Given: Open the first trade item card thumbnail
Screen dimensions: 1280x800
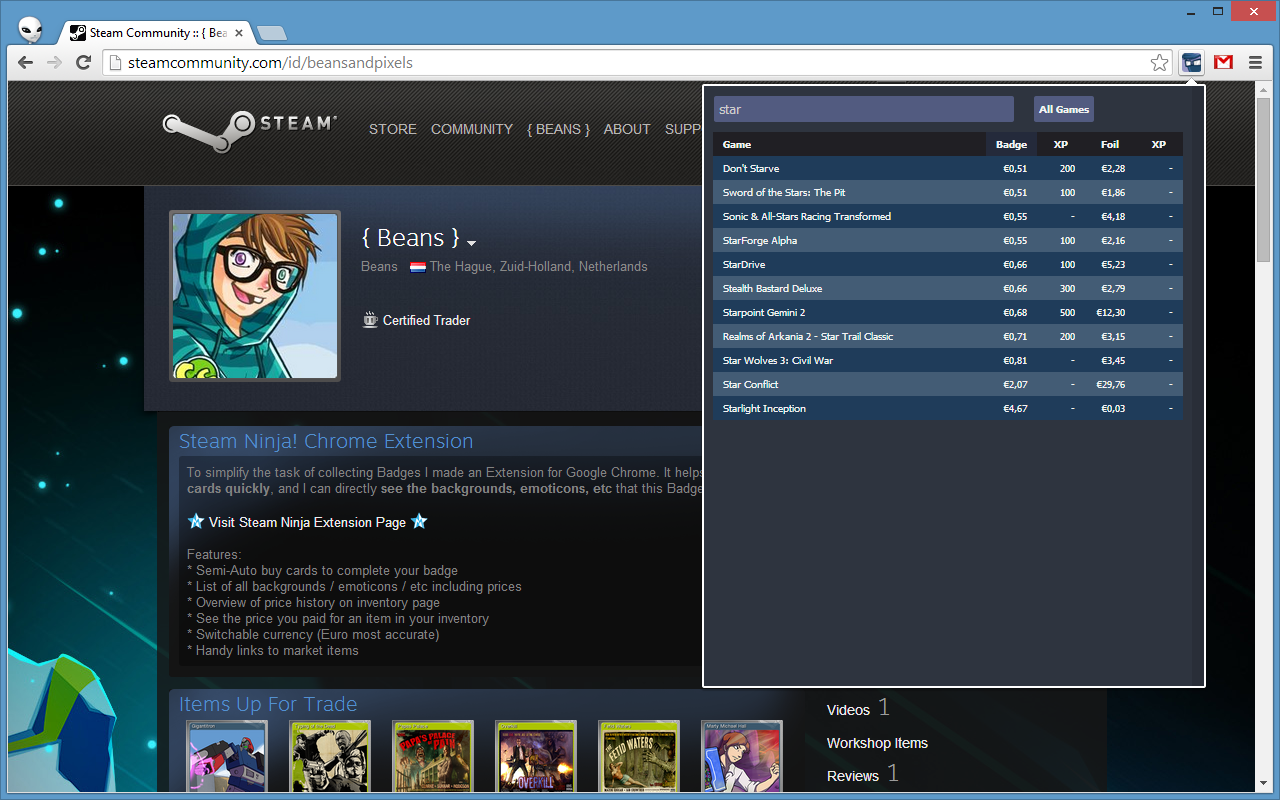Looking at the screenshot, I should pos(227,759).
